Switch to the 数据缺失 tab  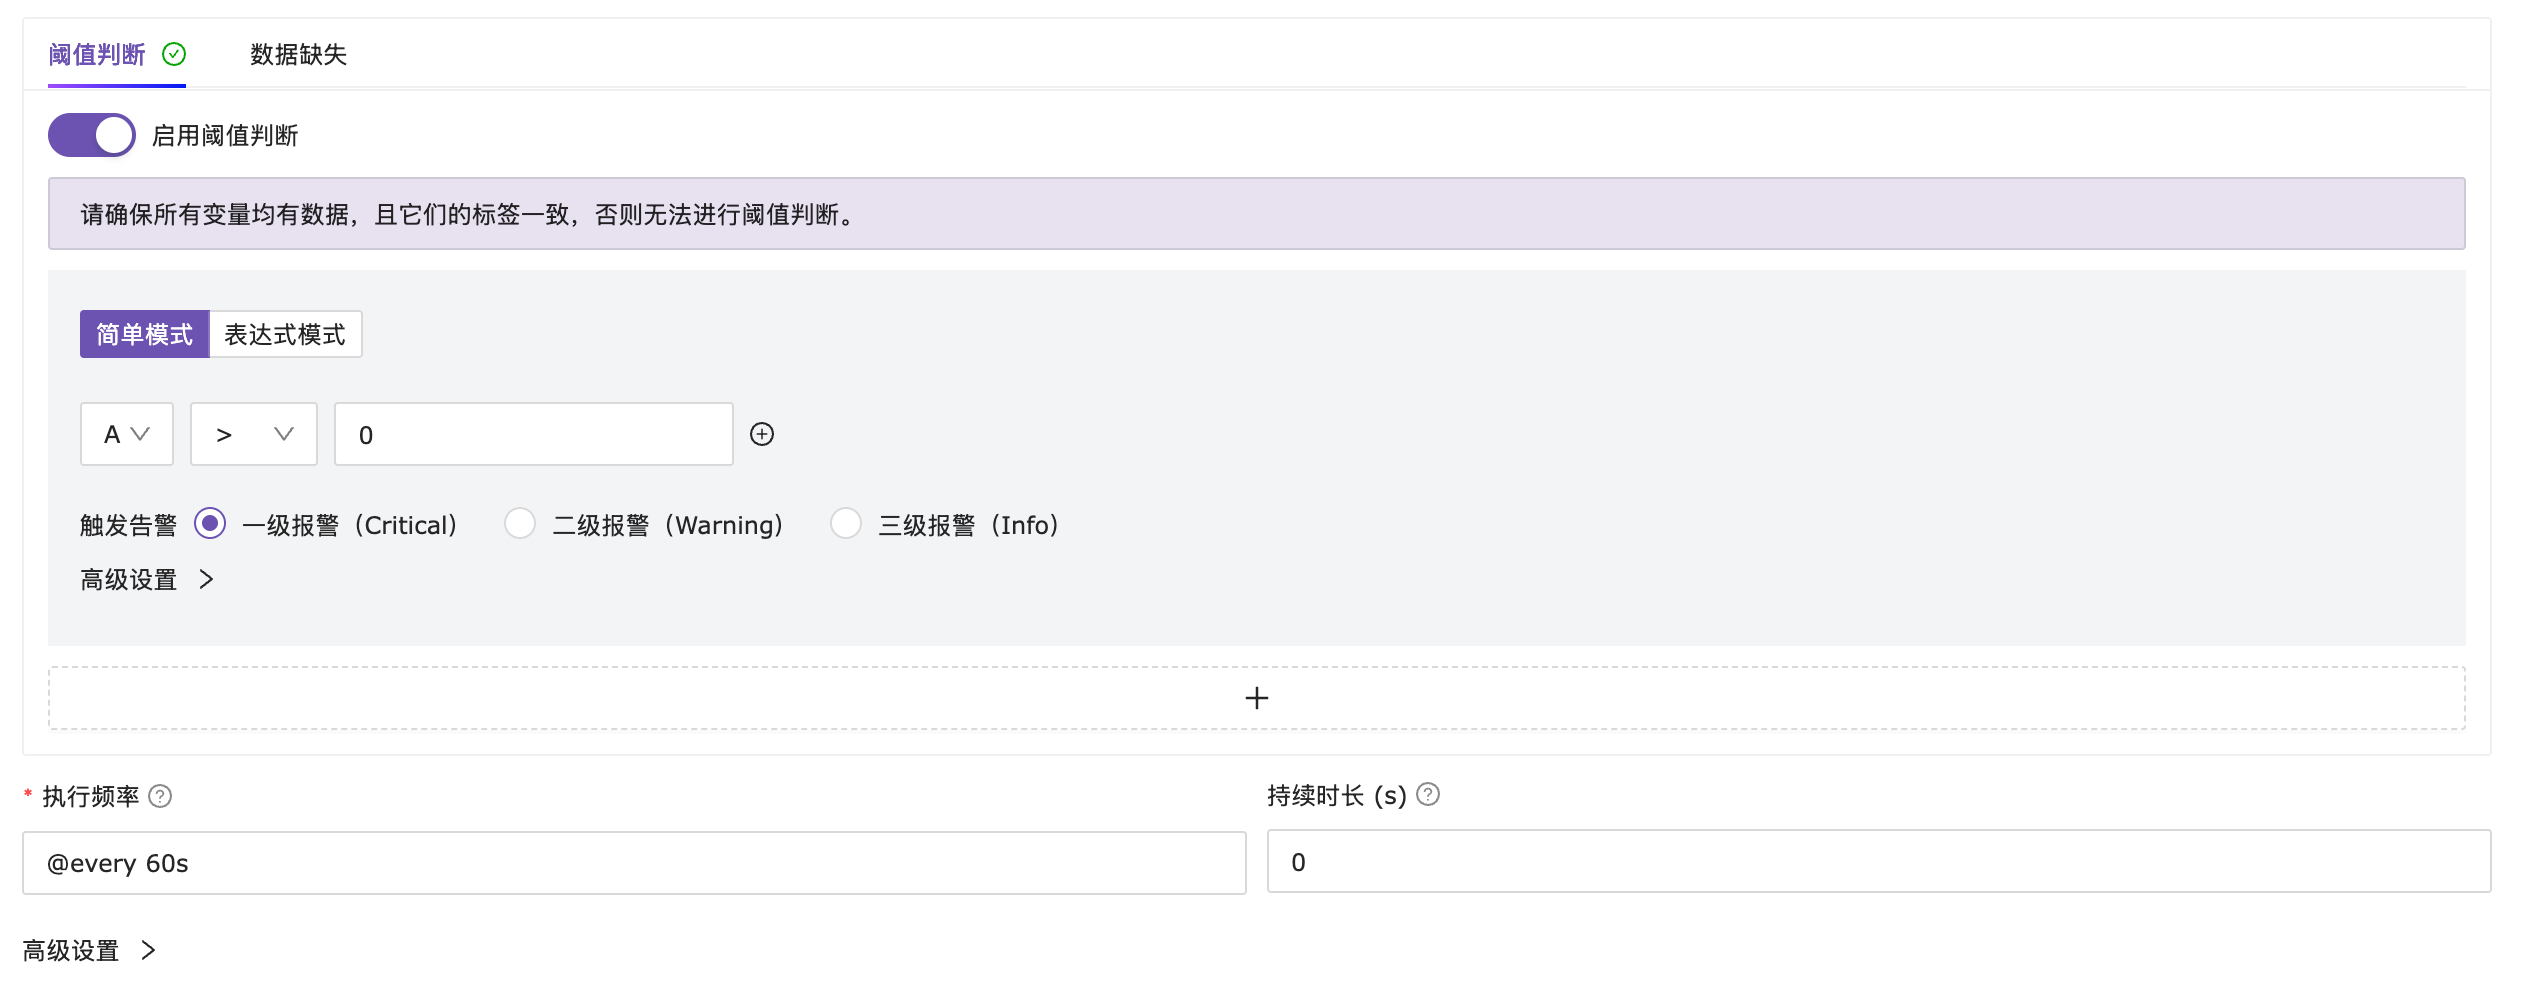pos(298,55)
